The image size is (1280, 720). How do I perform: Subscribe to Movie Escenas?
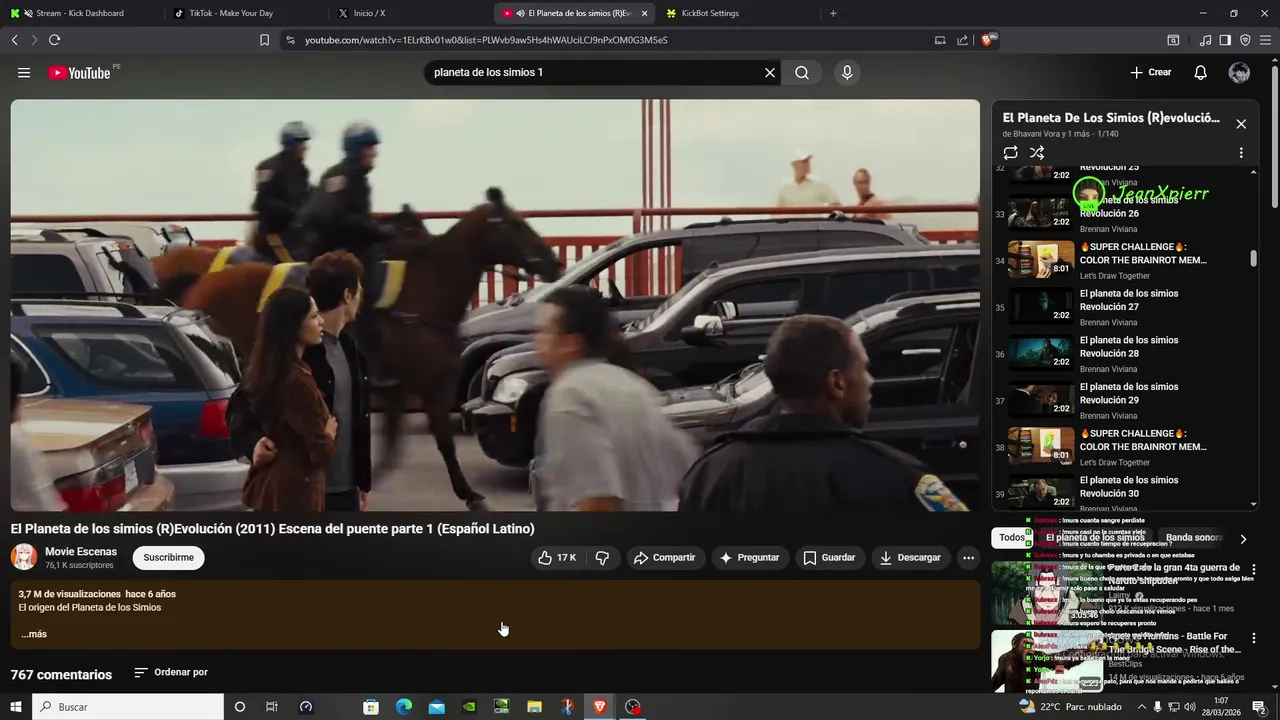tap(168, 558)
